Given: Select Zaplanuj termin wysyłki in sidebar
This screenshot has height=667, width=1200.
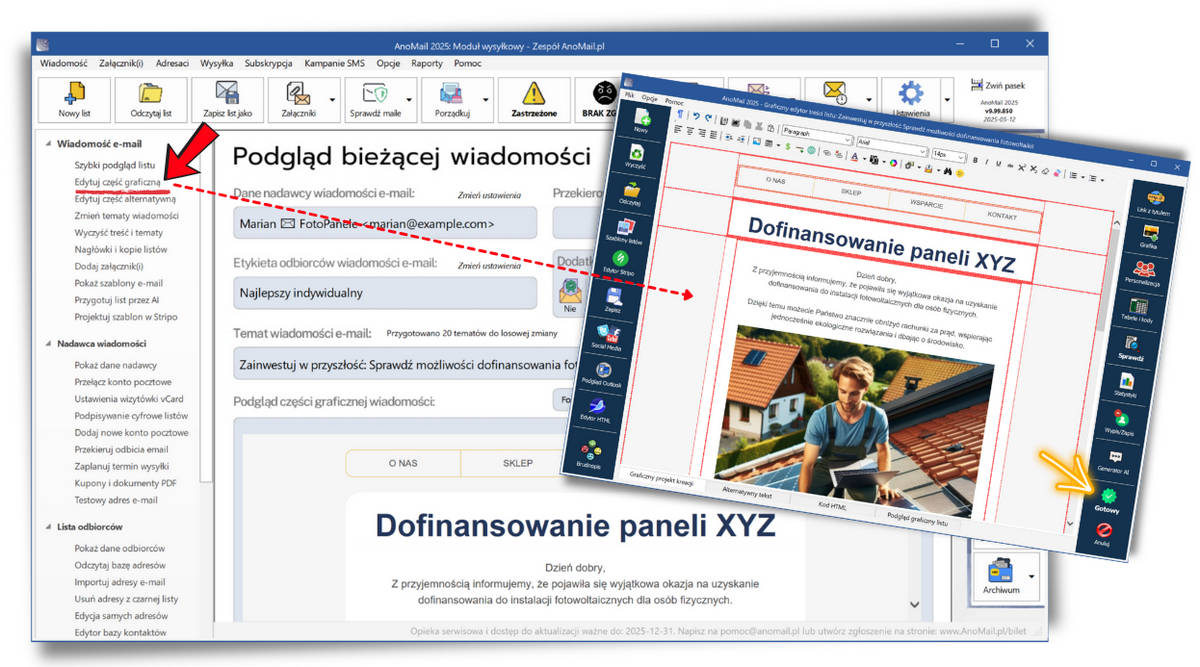Looking at the screenshot, I should click(x=122, y=466).
